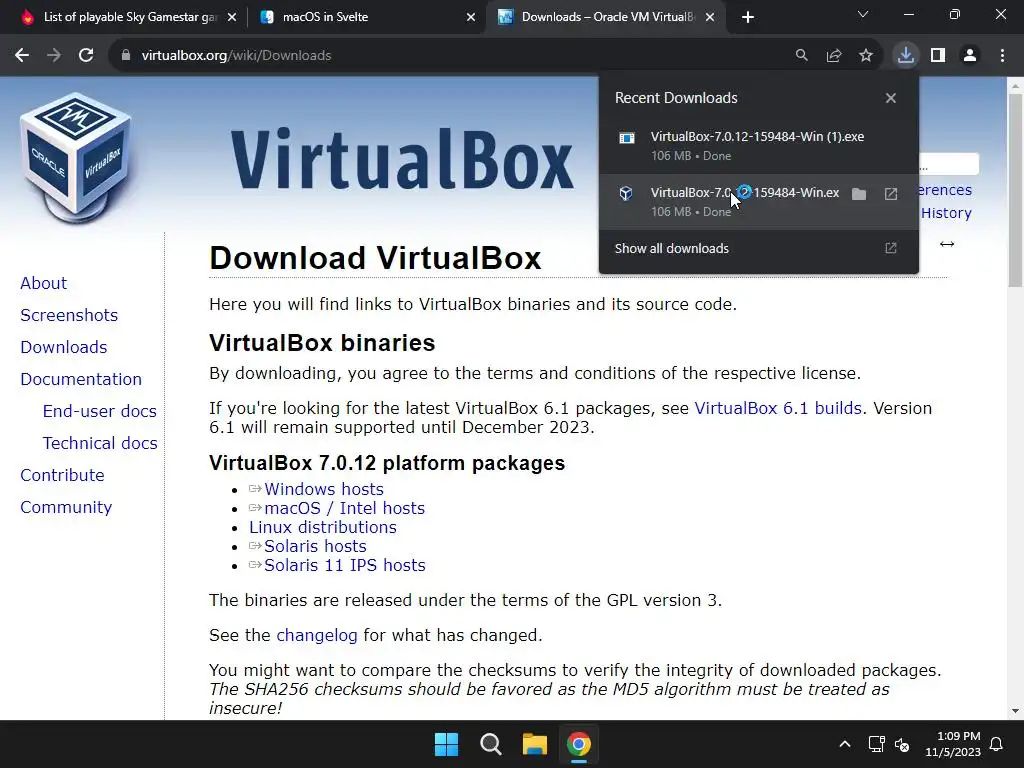Open the Screenshots sidebar link
Screen dimensions: 1024x768
click(x=69, y=315)
